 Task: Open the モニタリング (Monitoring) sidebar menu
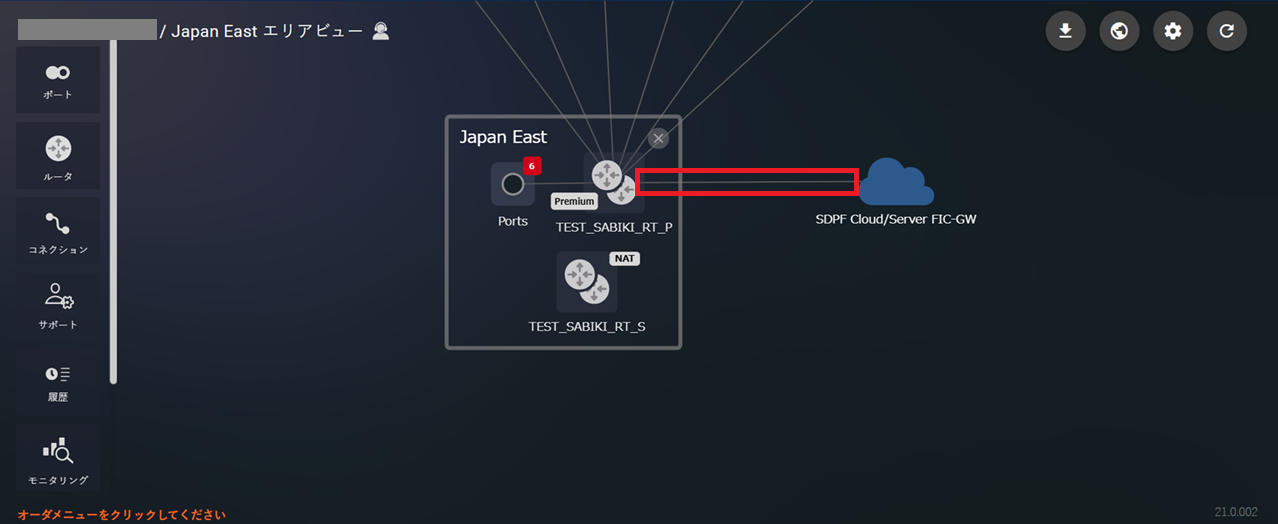tap(57, 457)
